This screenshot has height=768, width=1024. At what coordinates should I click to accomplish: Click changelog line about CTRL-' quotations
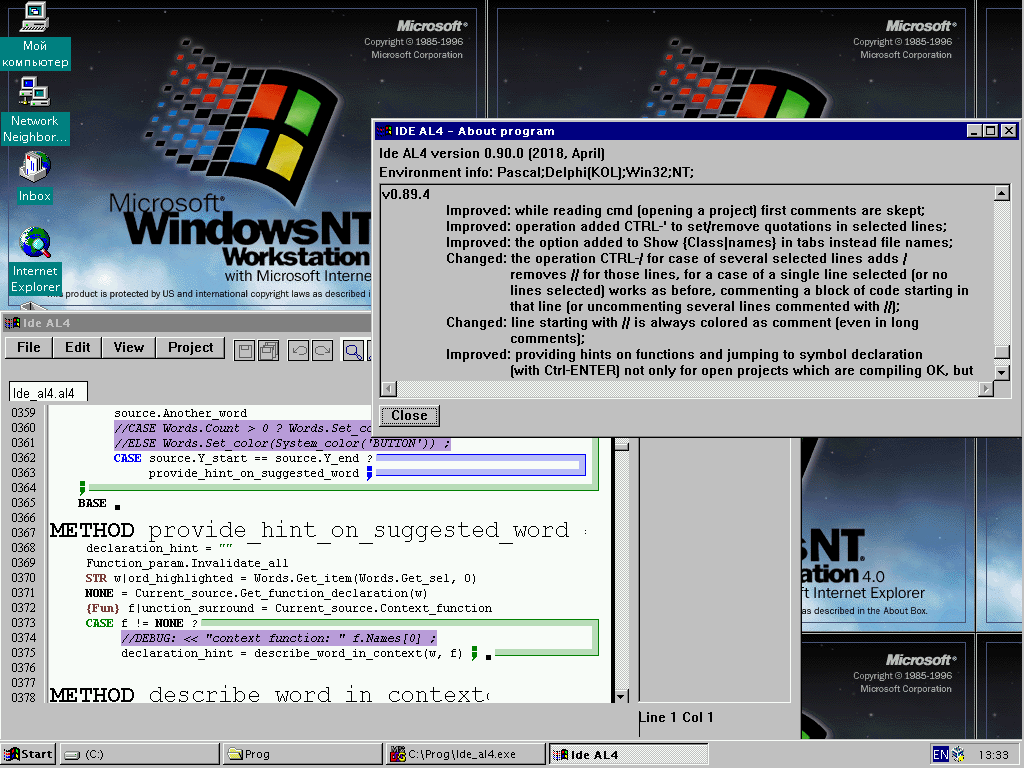click(696, 227)
